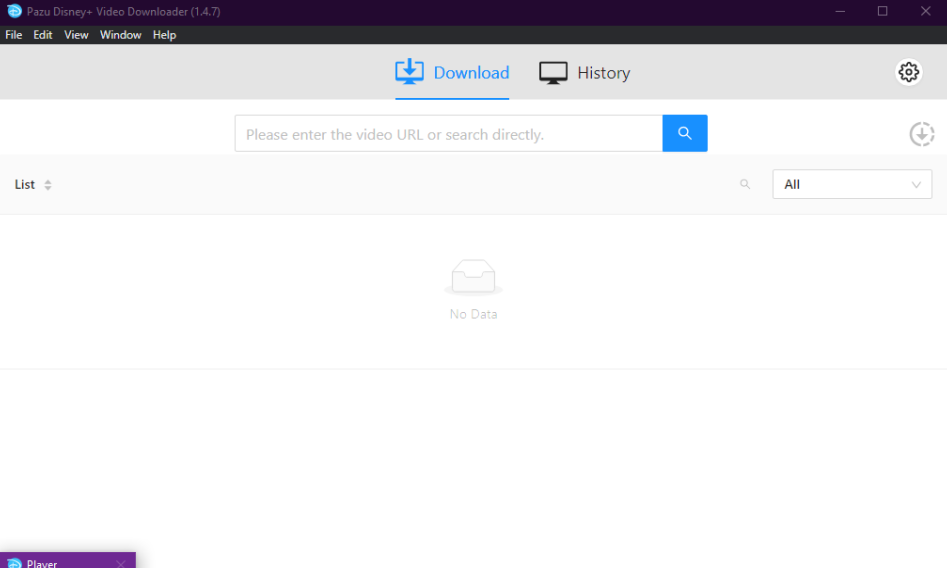Click the small list filter search icon
The image size is (947, 568).
pyautogui.click(x=745, y=184)
